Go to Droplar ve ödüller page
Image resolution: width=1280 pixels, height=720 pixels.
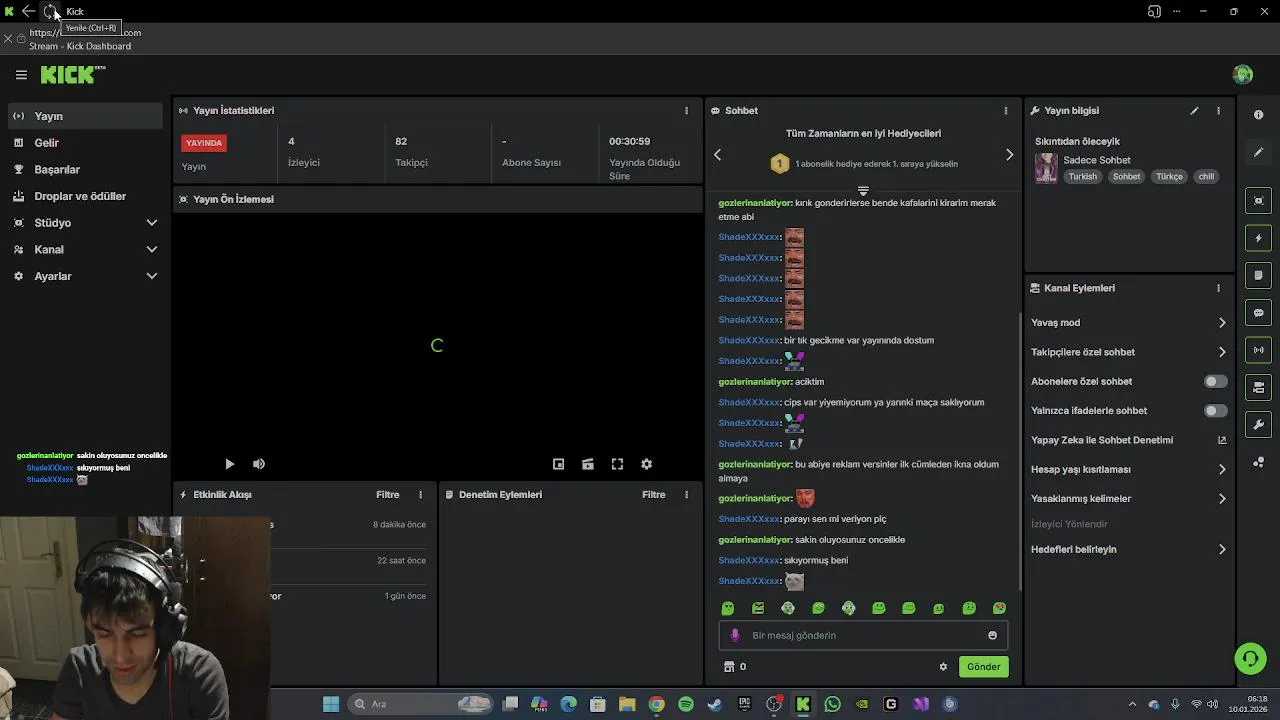pos(85,196)
